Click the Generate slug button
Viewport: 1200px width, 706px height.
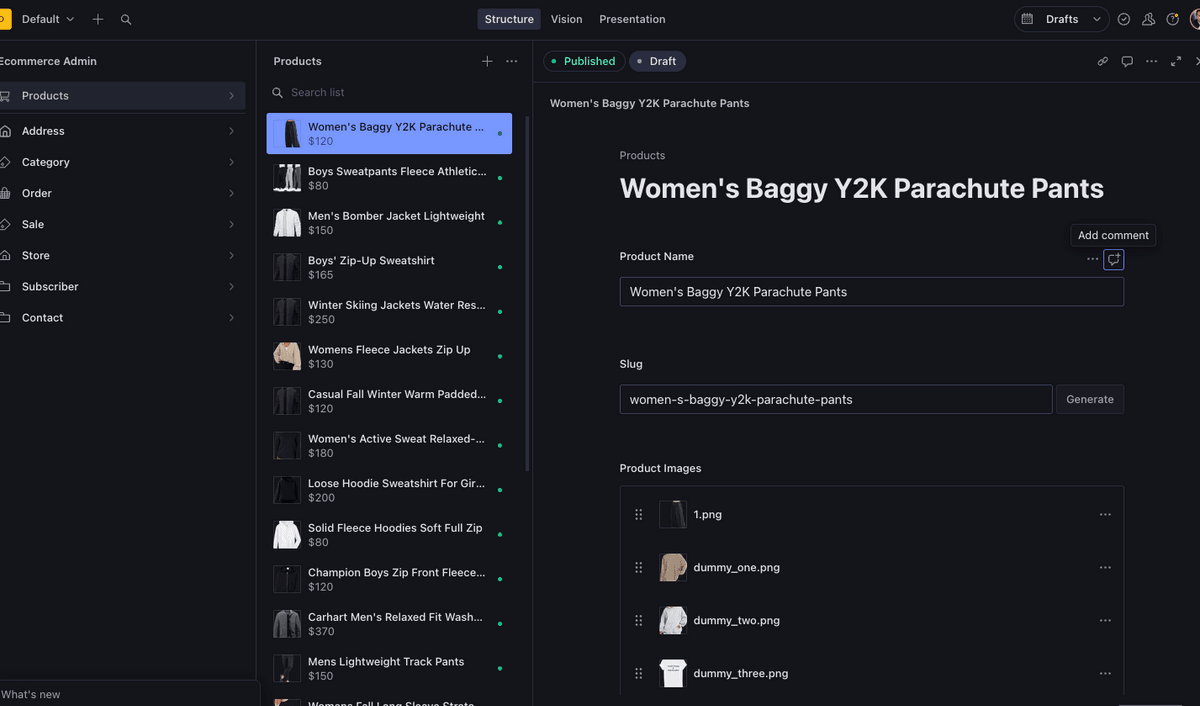(x=1089, y=399)
